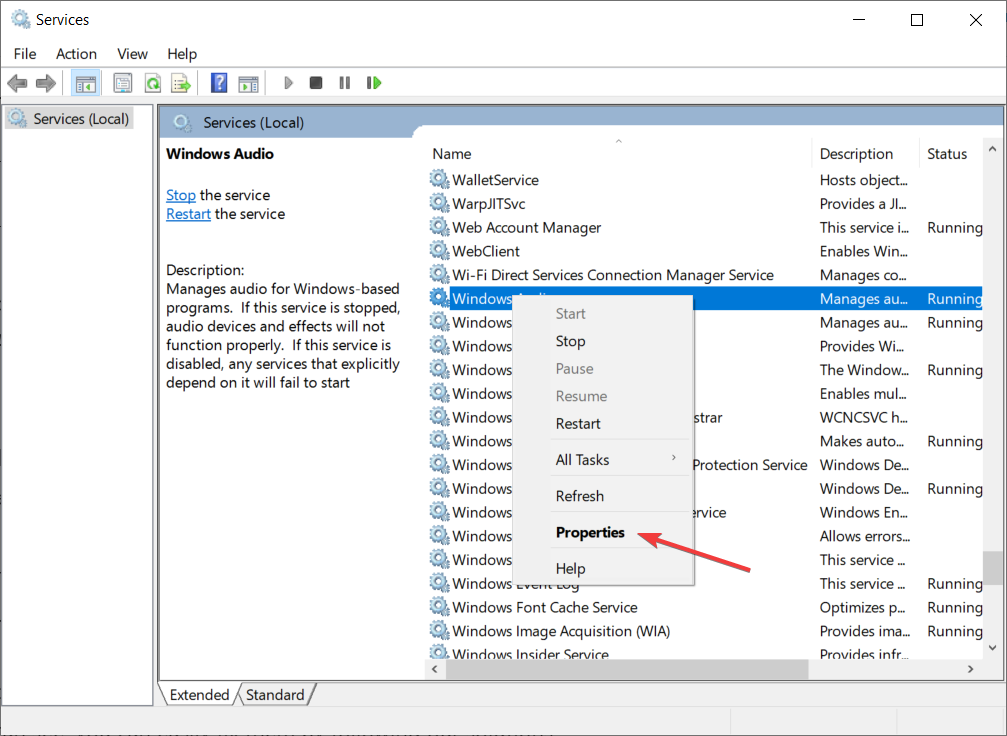Screen dimensions: 1007x736
Task: Select Wi-Fi Direct Services Connection Manager Service
Action: click(x=705, y=275)
